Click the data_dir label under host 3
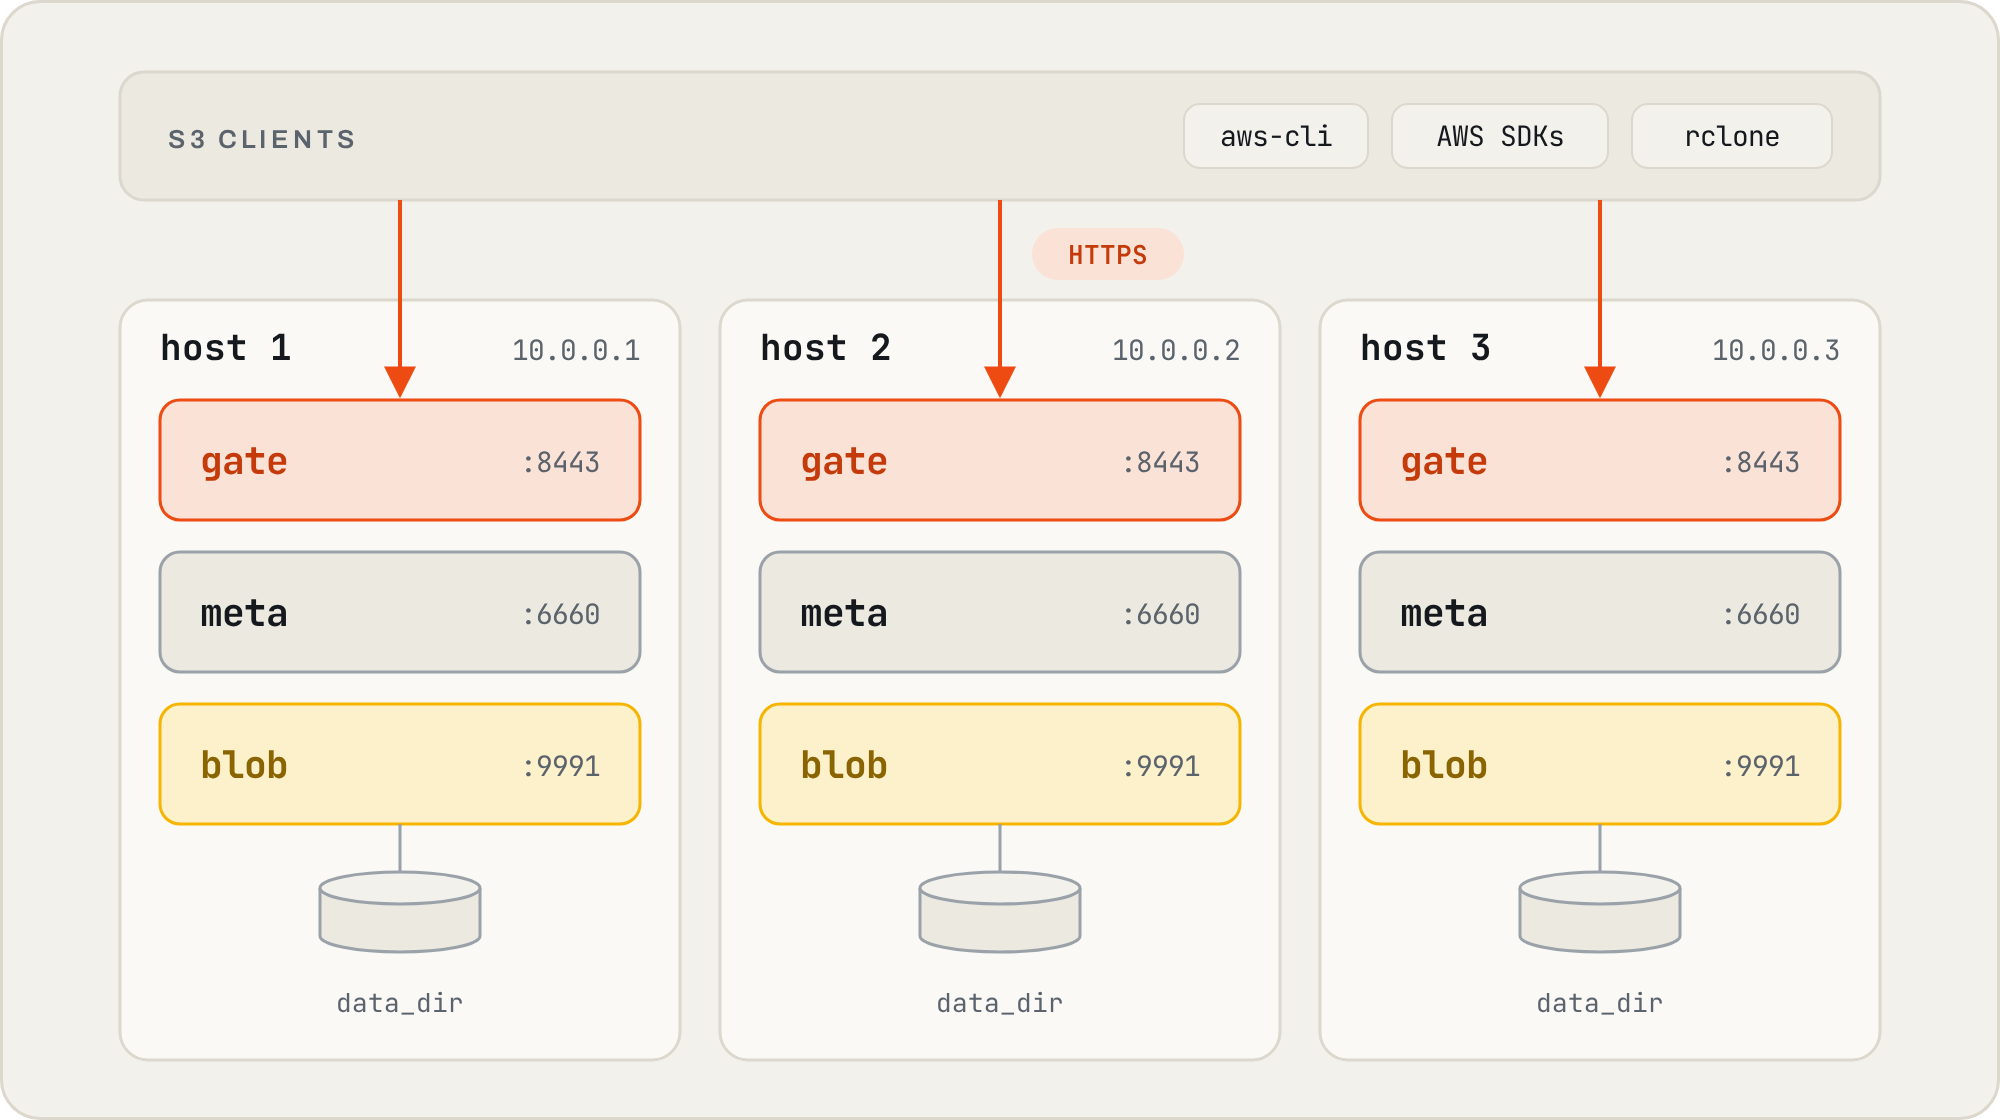Screen dimensions: 2000x1120 (1600, 1003)
